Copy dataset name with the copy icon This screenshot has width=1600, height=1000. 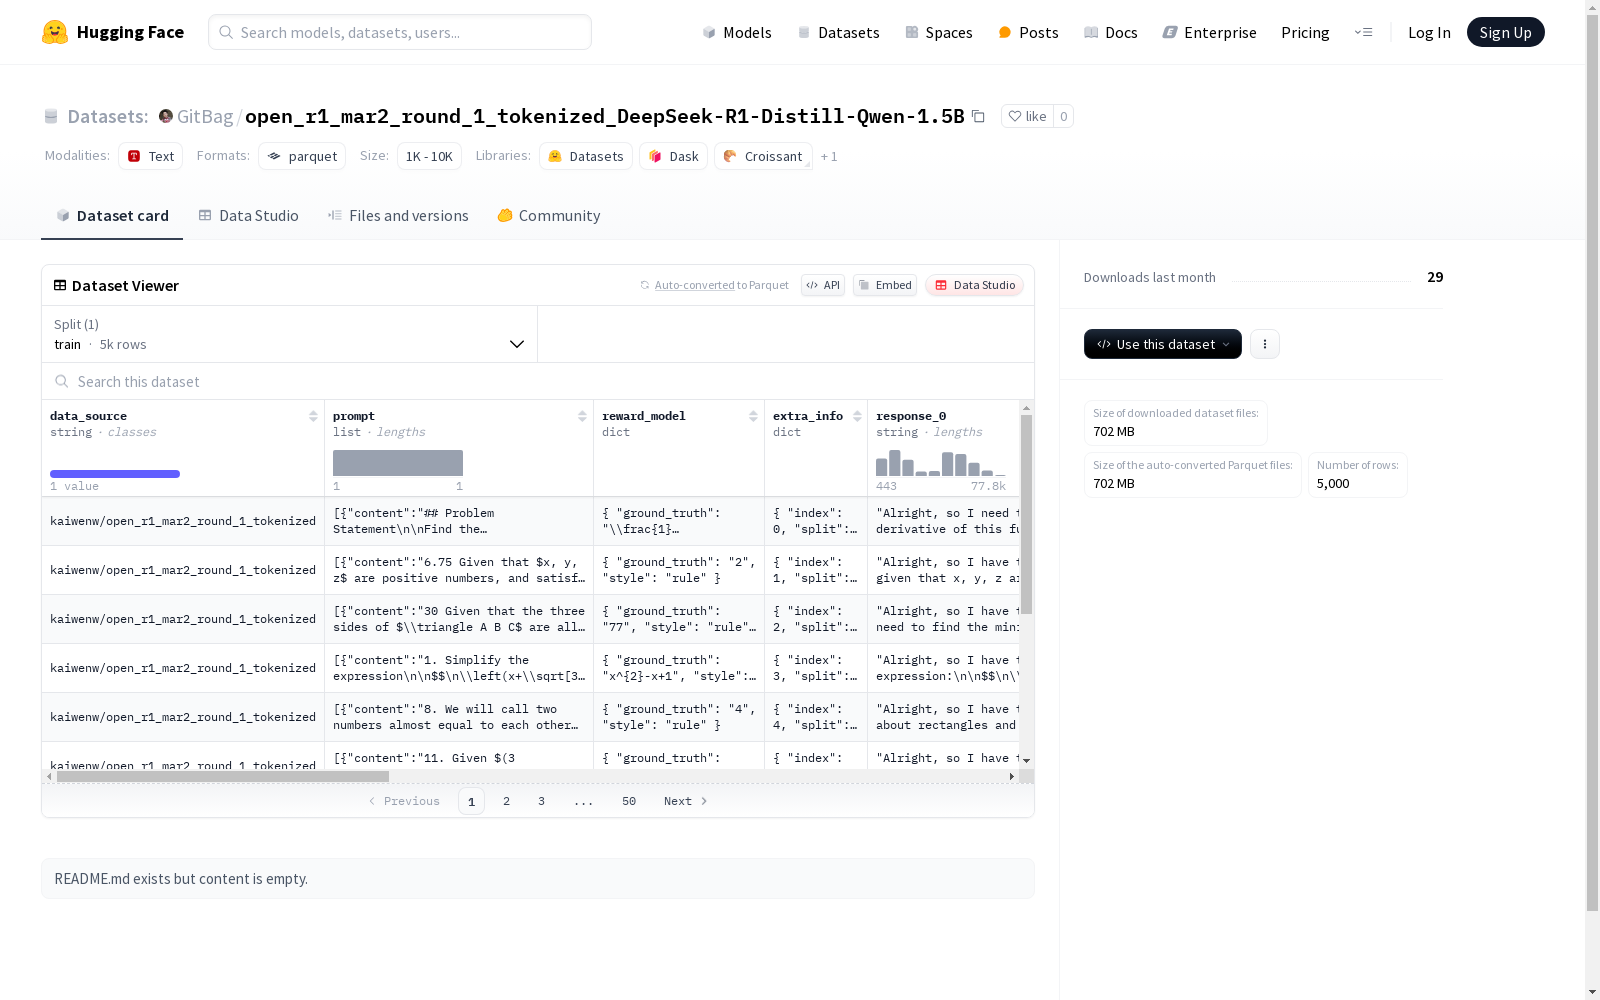click(x=978, y=116)
